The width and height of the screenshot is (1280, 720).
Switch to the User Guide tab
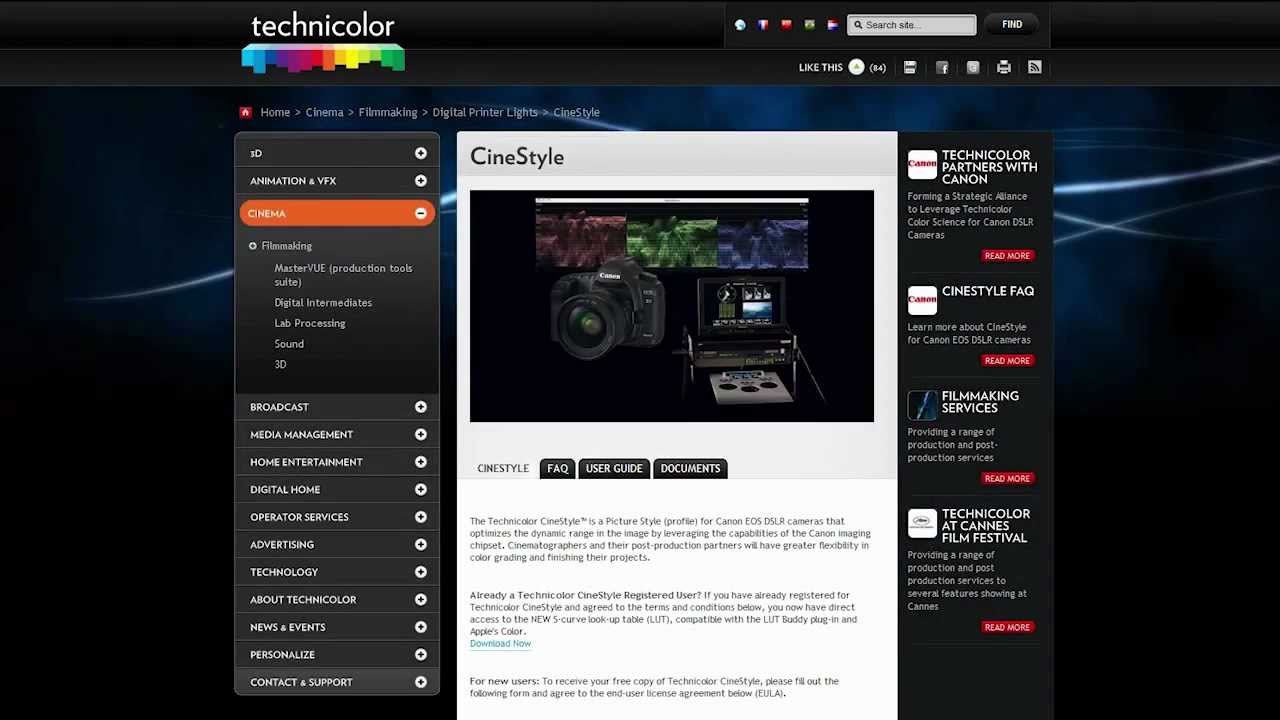[x=614, y=468]
